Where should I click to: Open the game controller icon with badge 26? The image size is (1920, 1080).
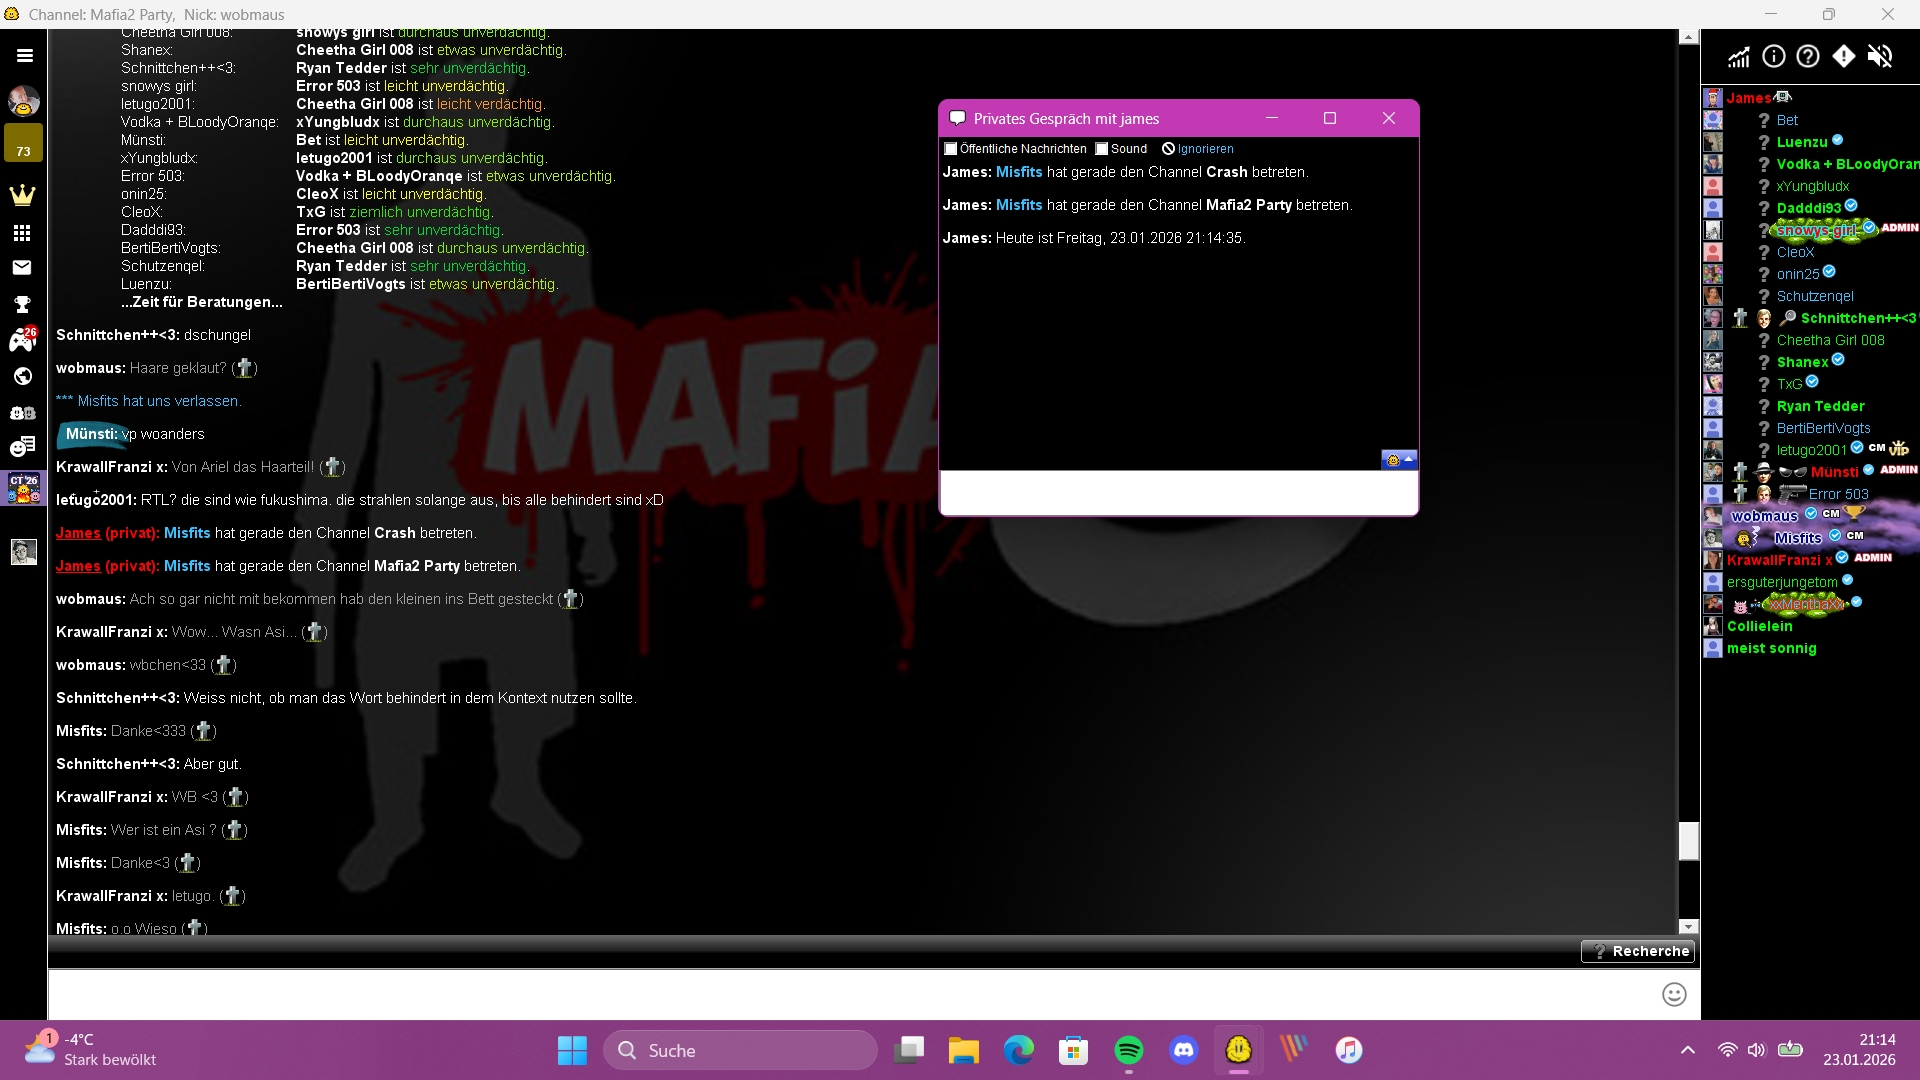[x=22, y=341]
